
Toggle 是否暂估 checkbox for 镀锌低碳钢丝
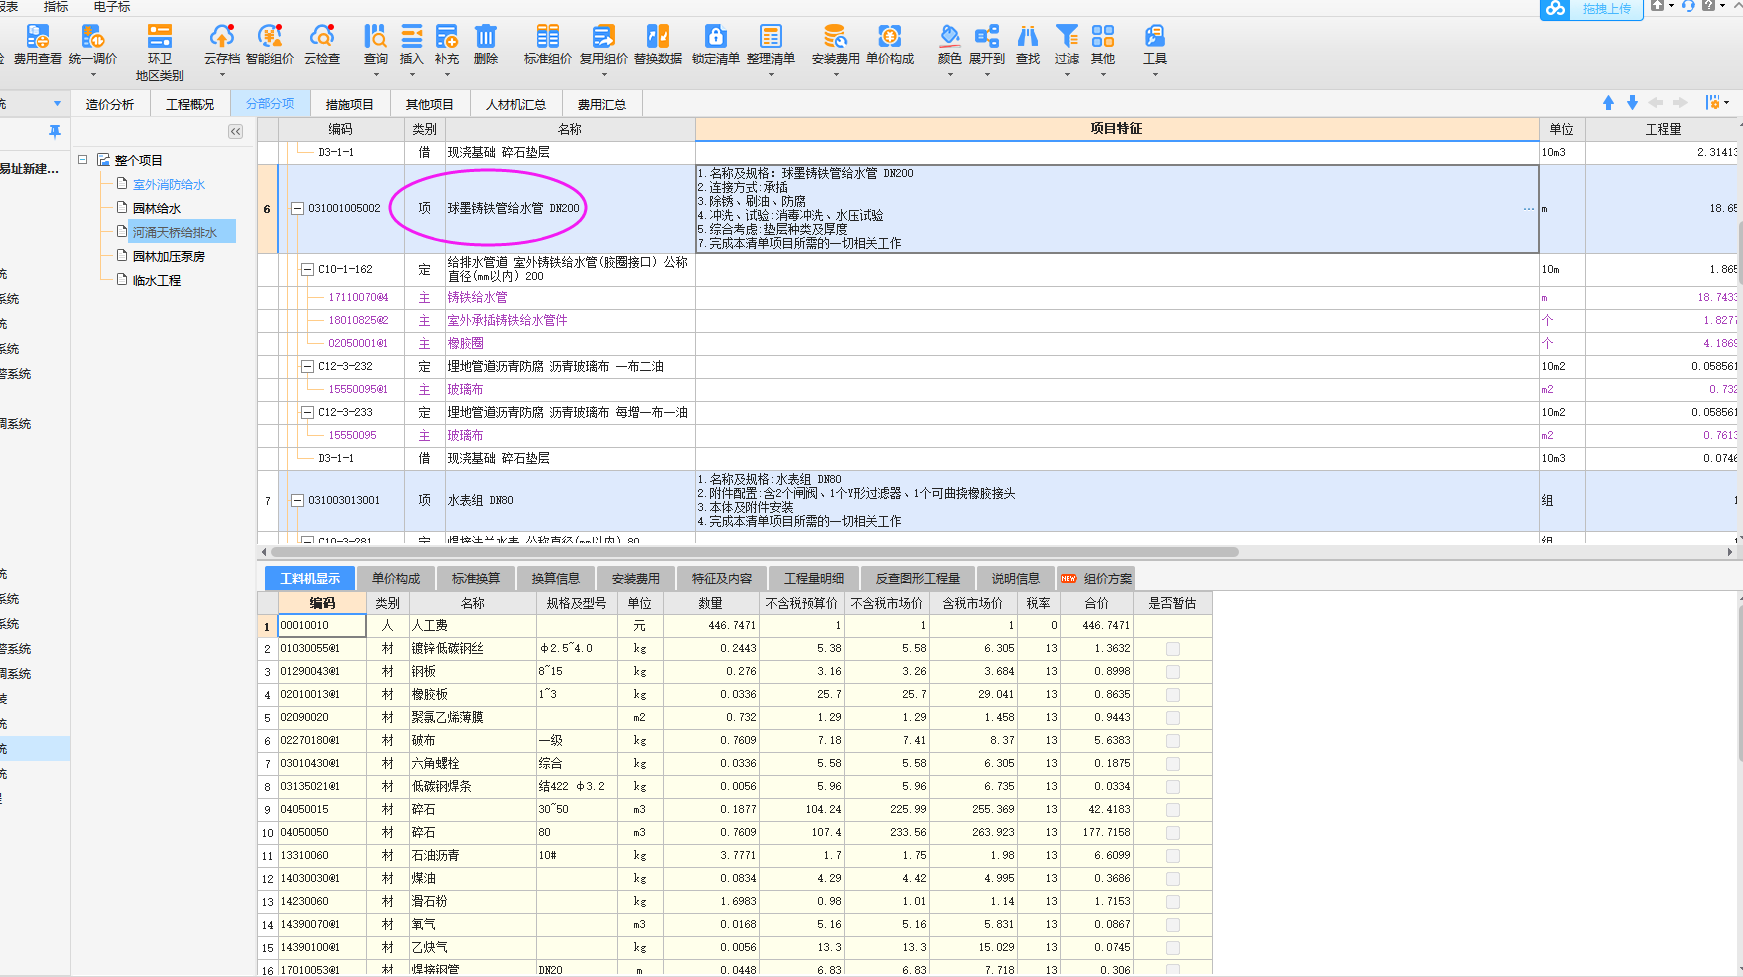tap(1173, 649)
